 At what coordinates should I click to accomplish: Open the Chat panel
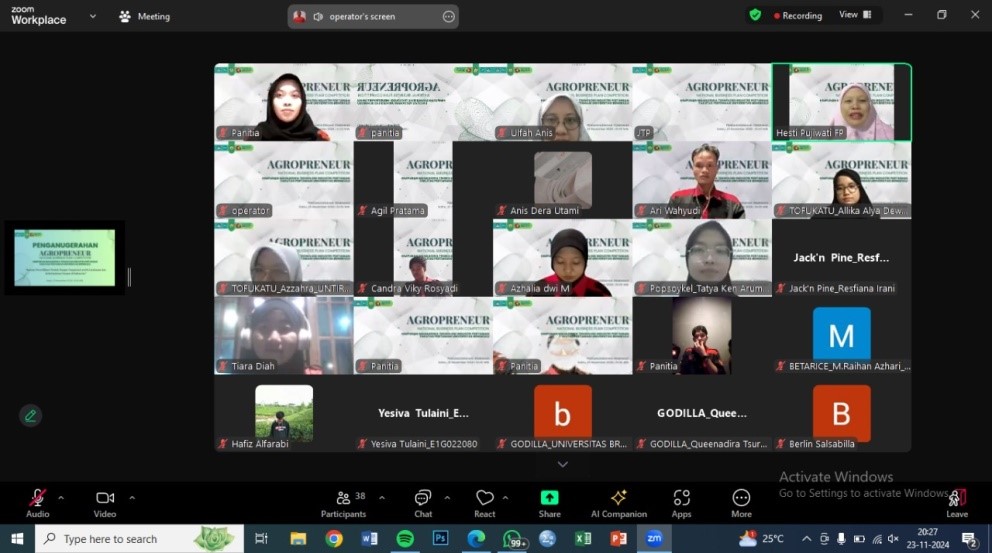(x=423, y=504)
